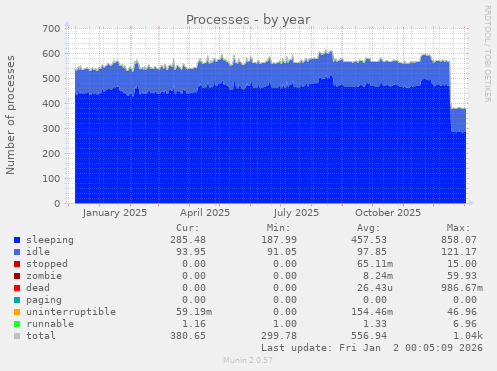Click the 'January 2025' x-axis label

pyautogui.click(x=115, y=213)
